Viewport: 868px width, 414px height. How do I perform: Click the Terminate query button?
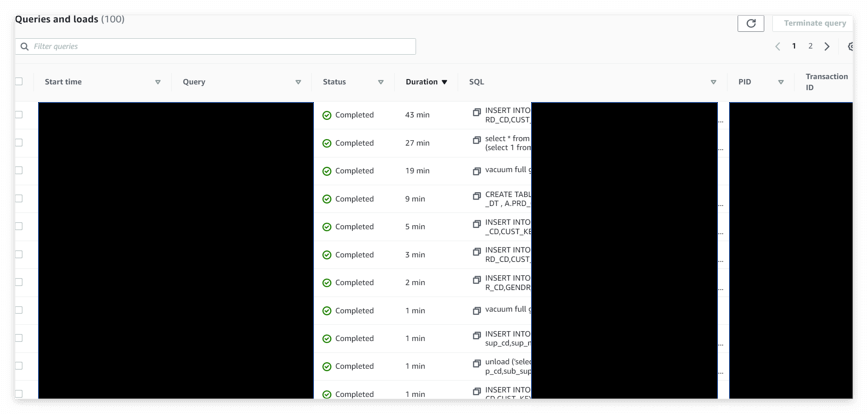813,23
